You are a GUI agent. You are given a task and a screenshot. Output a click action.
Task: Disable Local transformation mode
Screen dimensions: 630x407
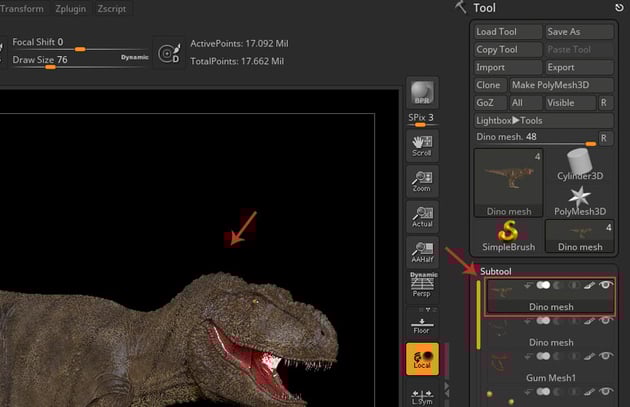[422, 360]
